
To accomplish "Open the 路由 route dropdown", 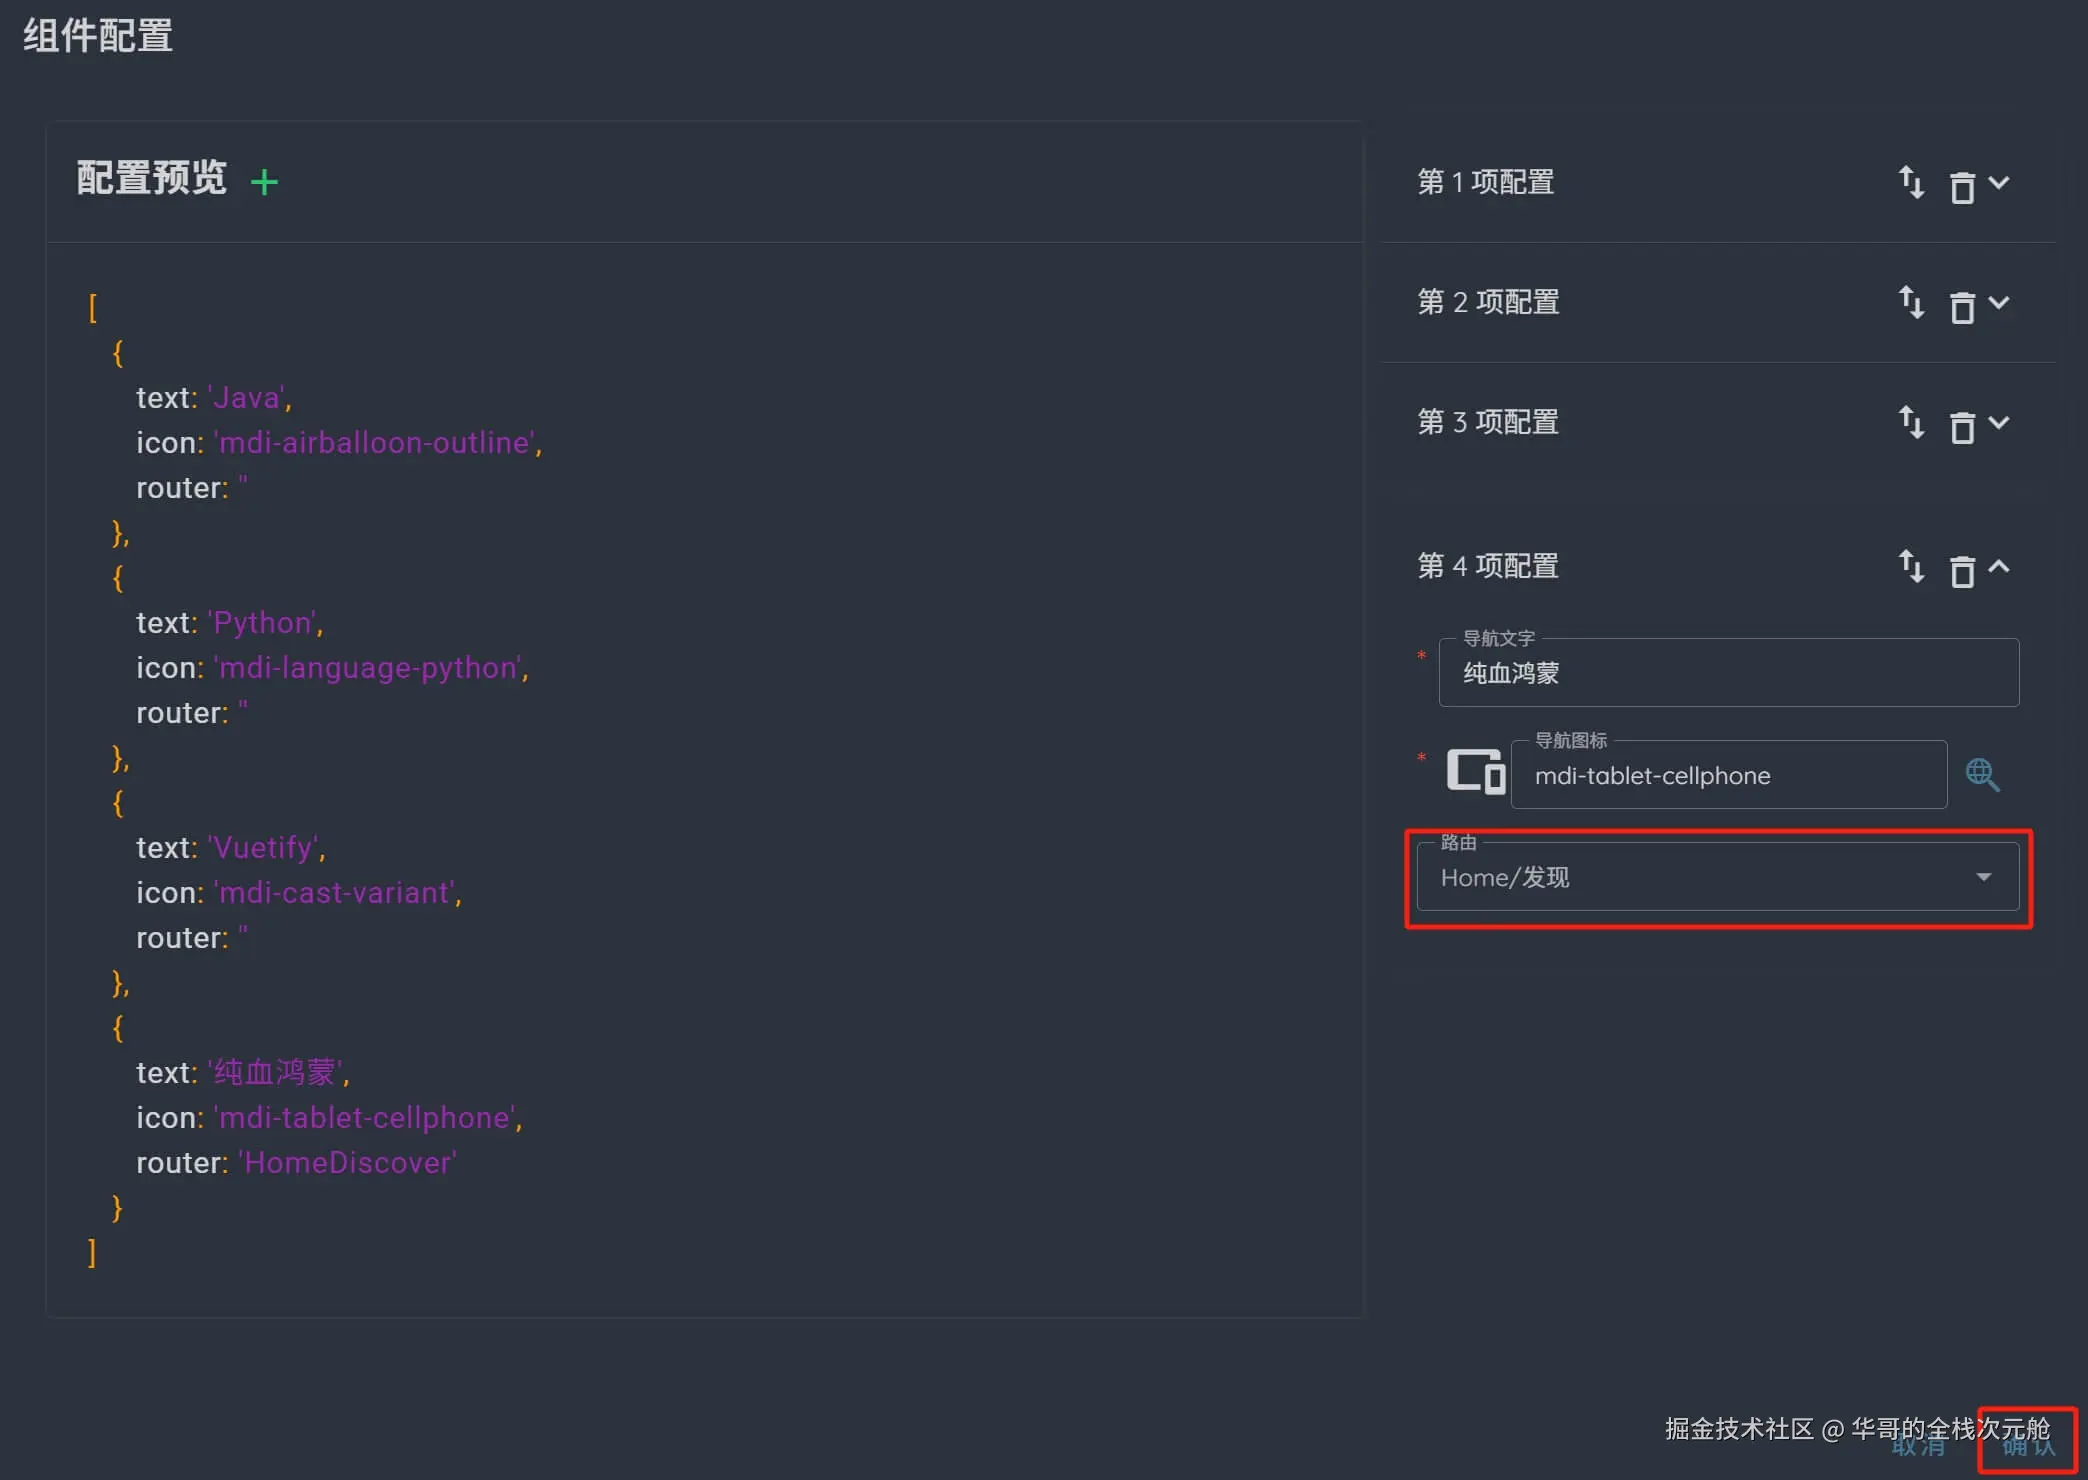I will 1717,877.
